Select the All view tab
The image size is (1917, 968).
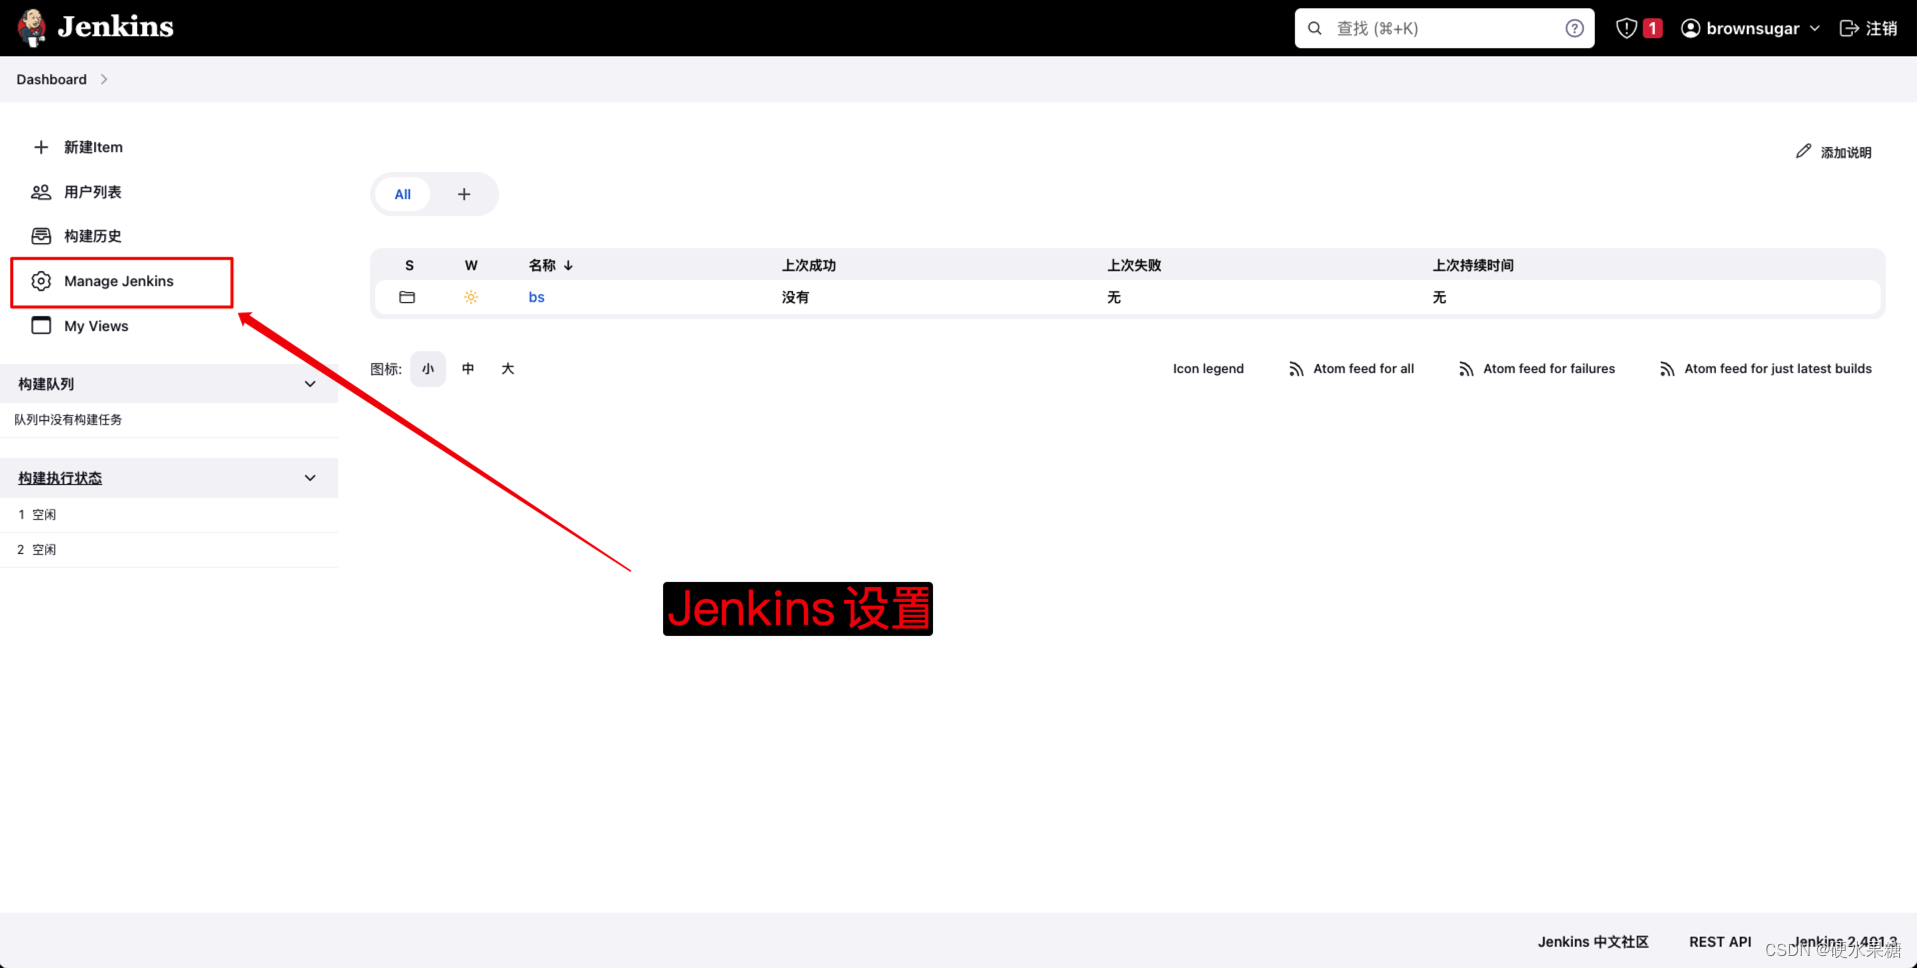point(402,194)
